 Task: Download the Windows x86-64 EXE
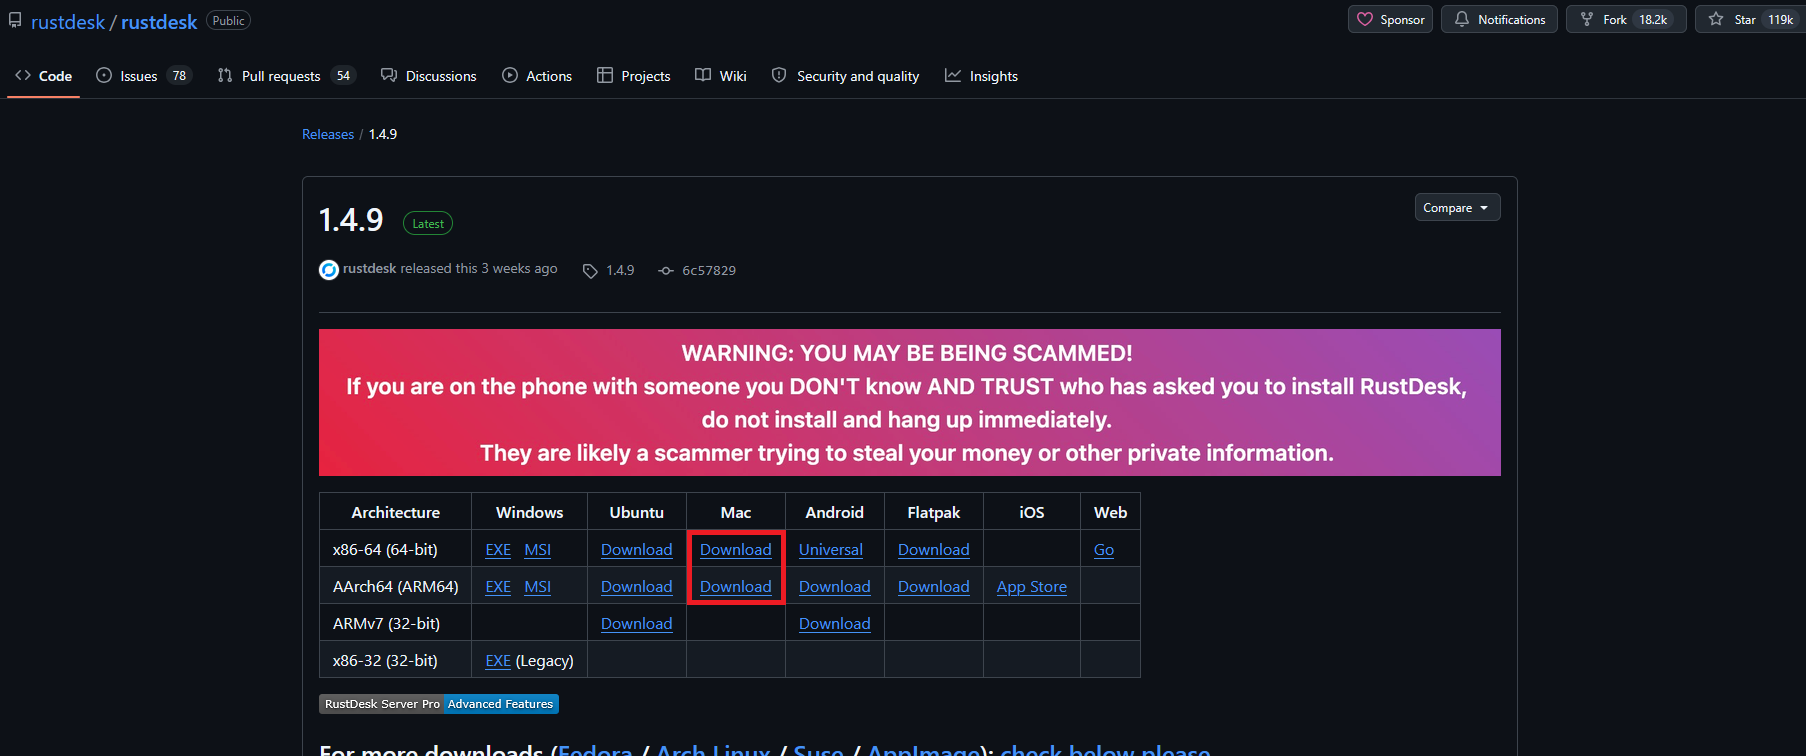[x=498, y=550]
